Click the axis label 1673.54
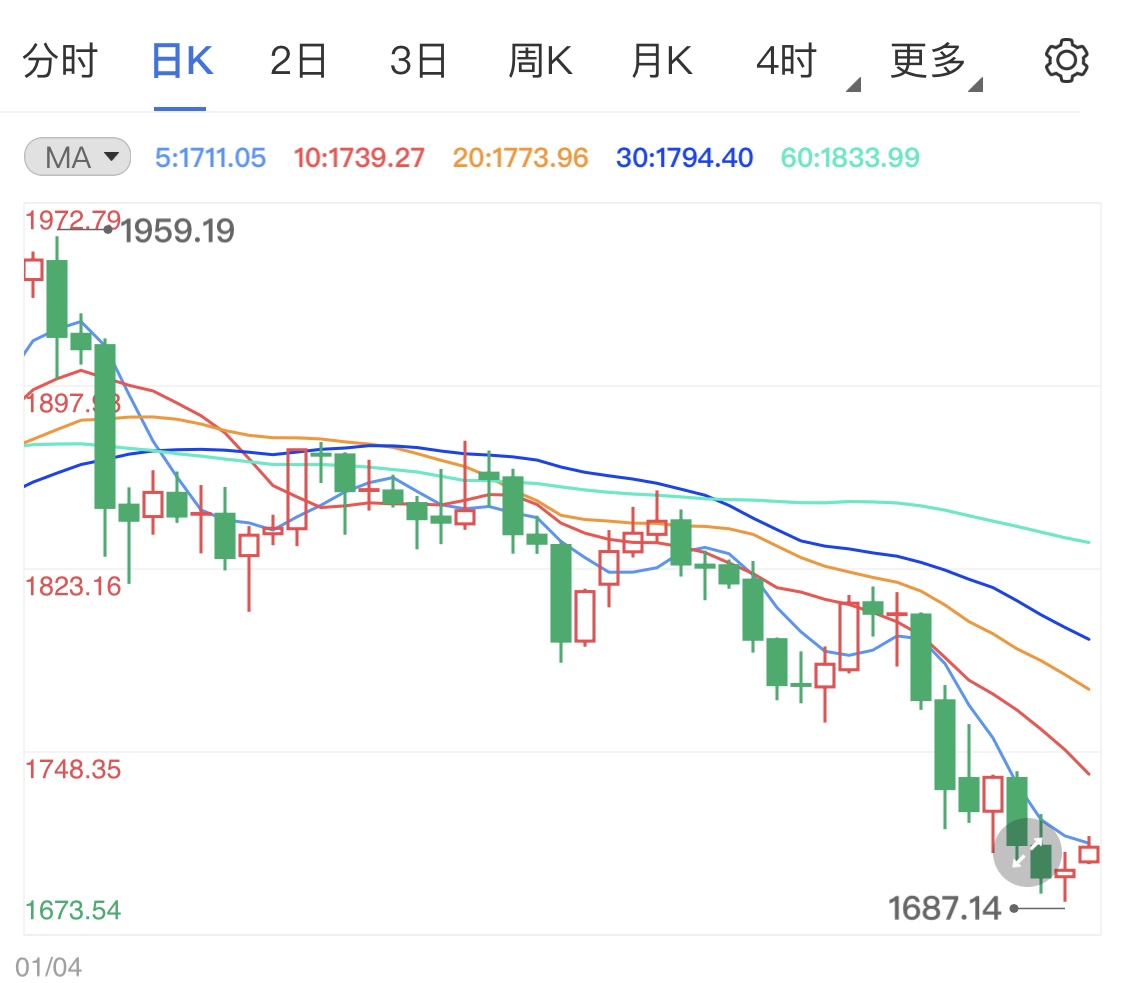 pos(72,910)
